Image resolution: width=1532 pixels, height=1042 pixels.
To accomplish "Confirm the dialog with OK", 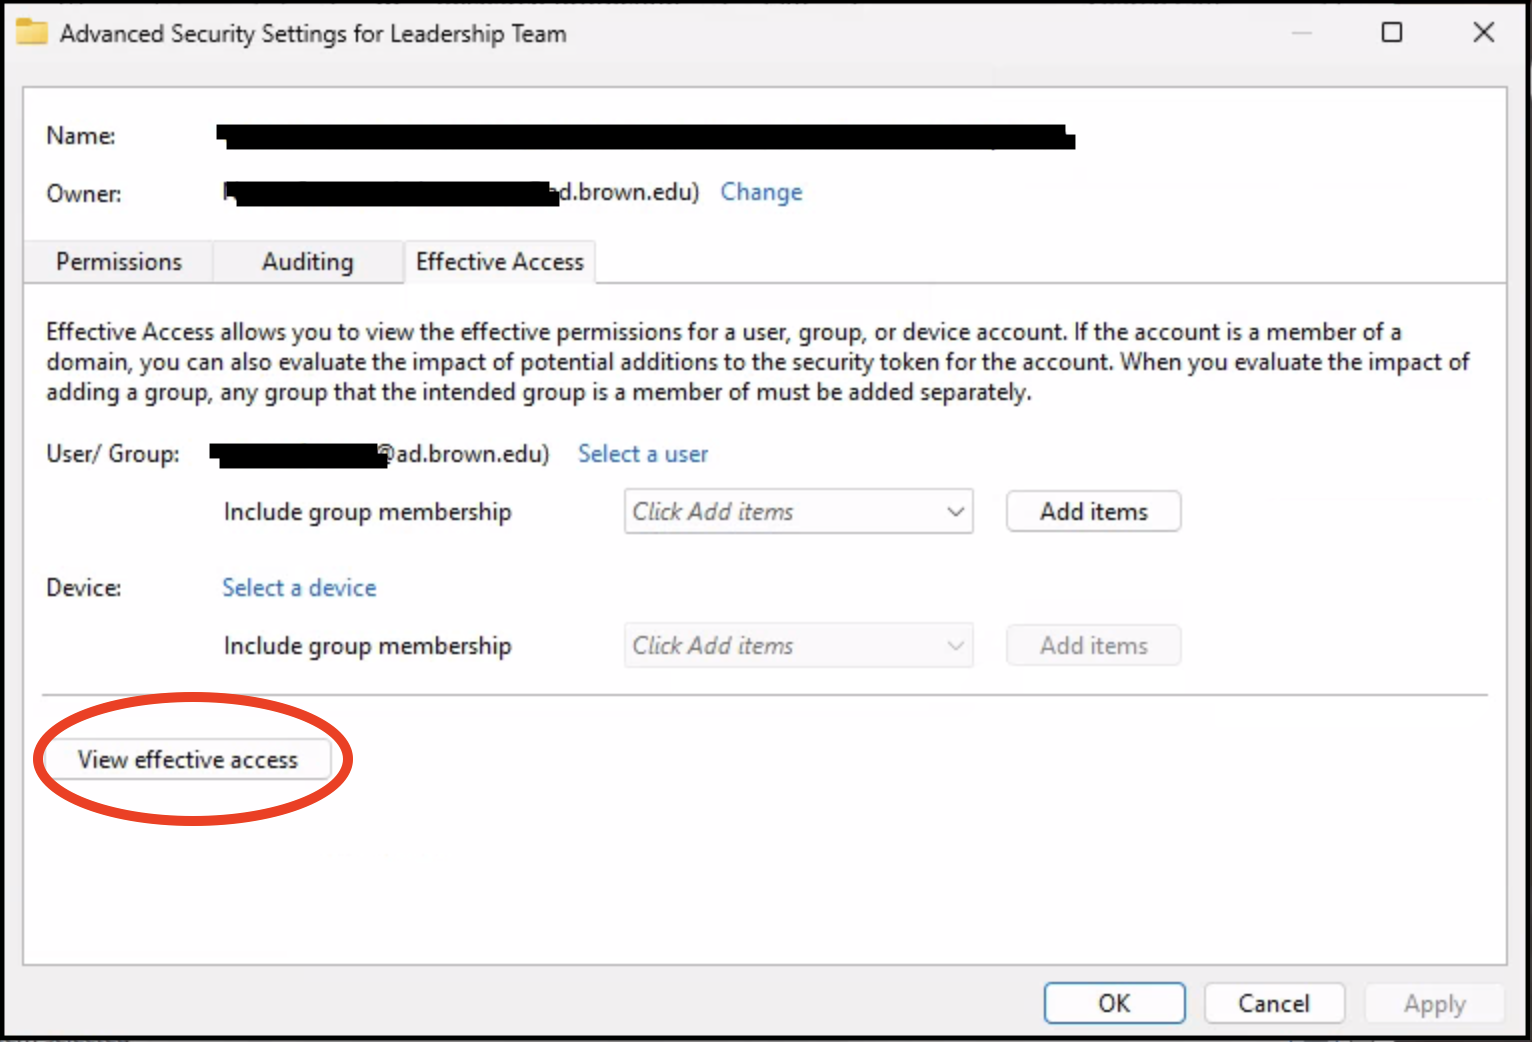I will (x=1114, y=1003).
